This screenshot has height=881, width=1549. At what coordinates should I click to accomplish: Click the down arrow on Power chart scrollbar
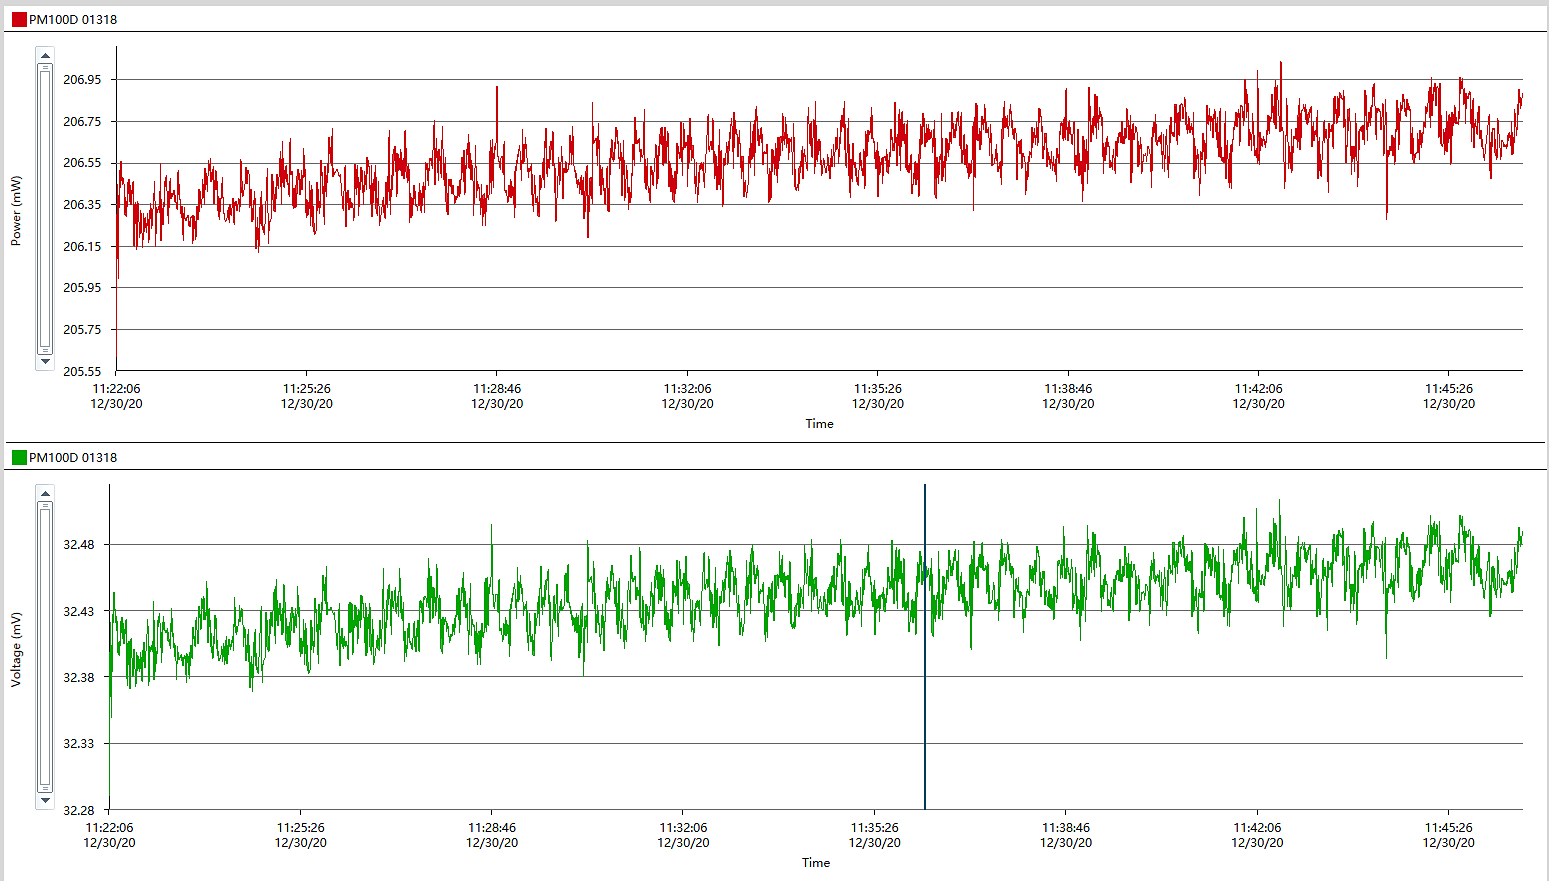45,362
